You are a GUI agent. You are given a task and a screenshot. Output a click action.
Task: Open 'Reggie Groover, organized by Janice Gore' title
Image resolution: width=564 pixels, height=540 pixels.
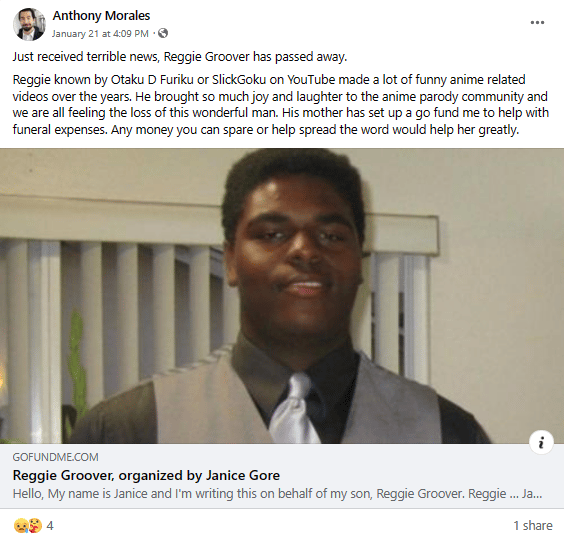(146, 475)
